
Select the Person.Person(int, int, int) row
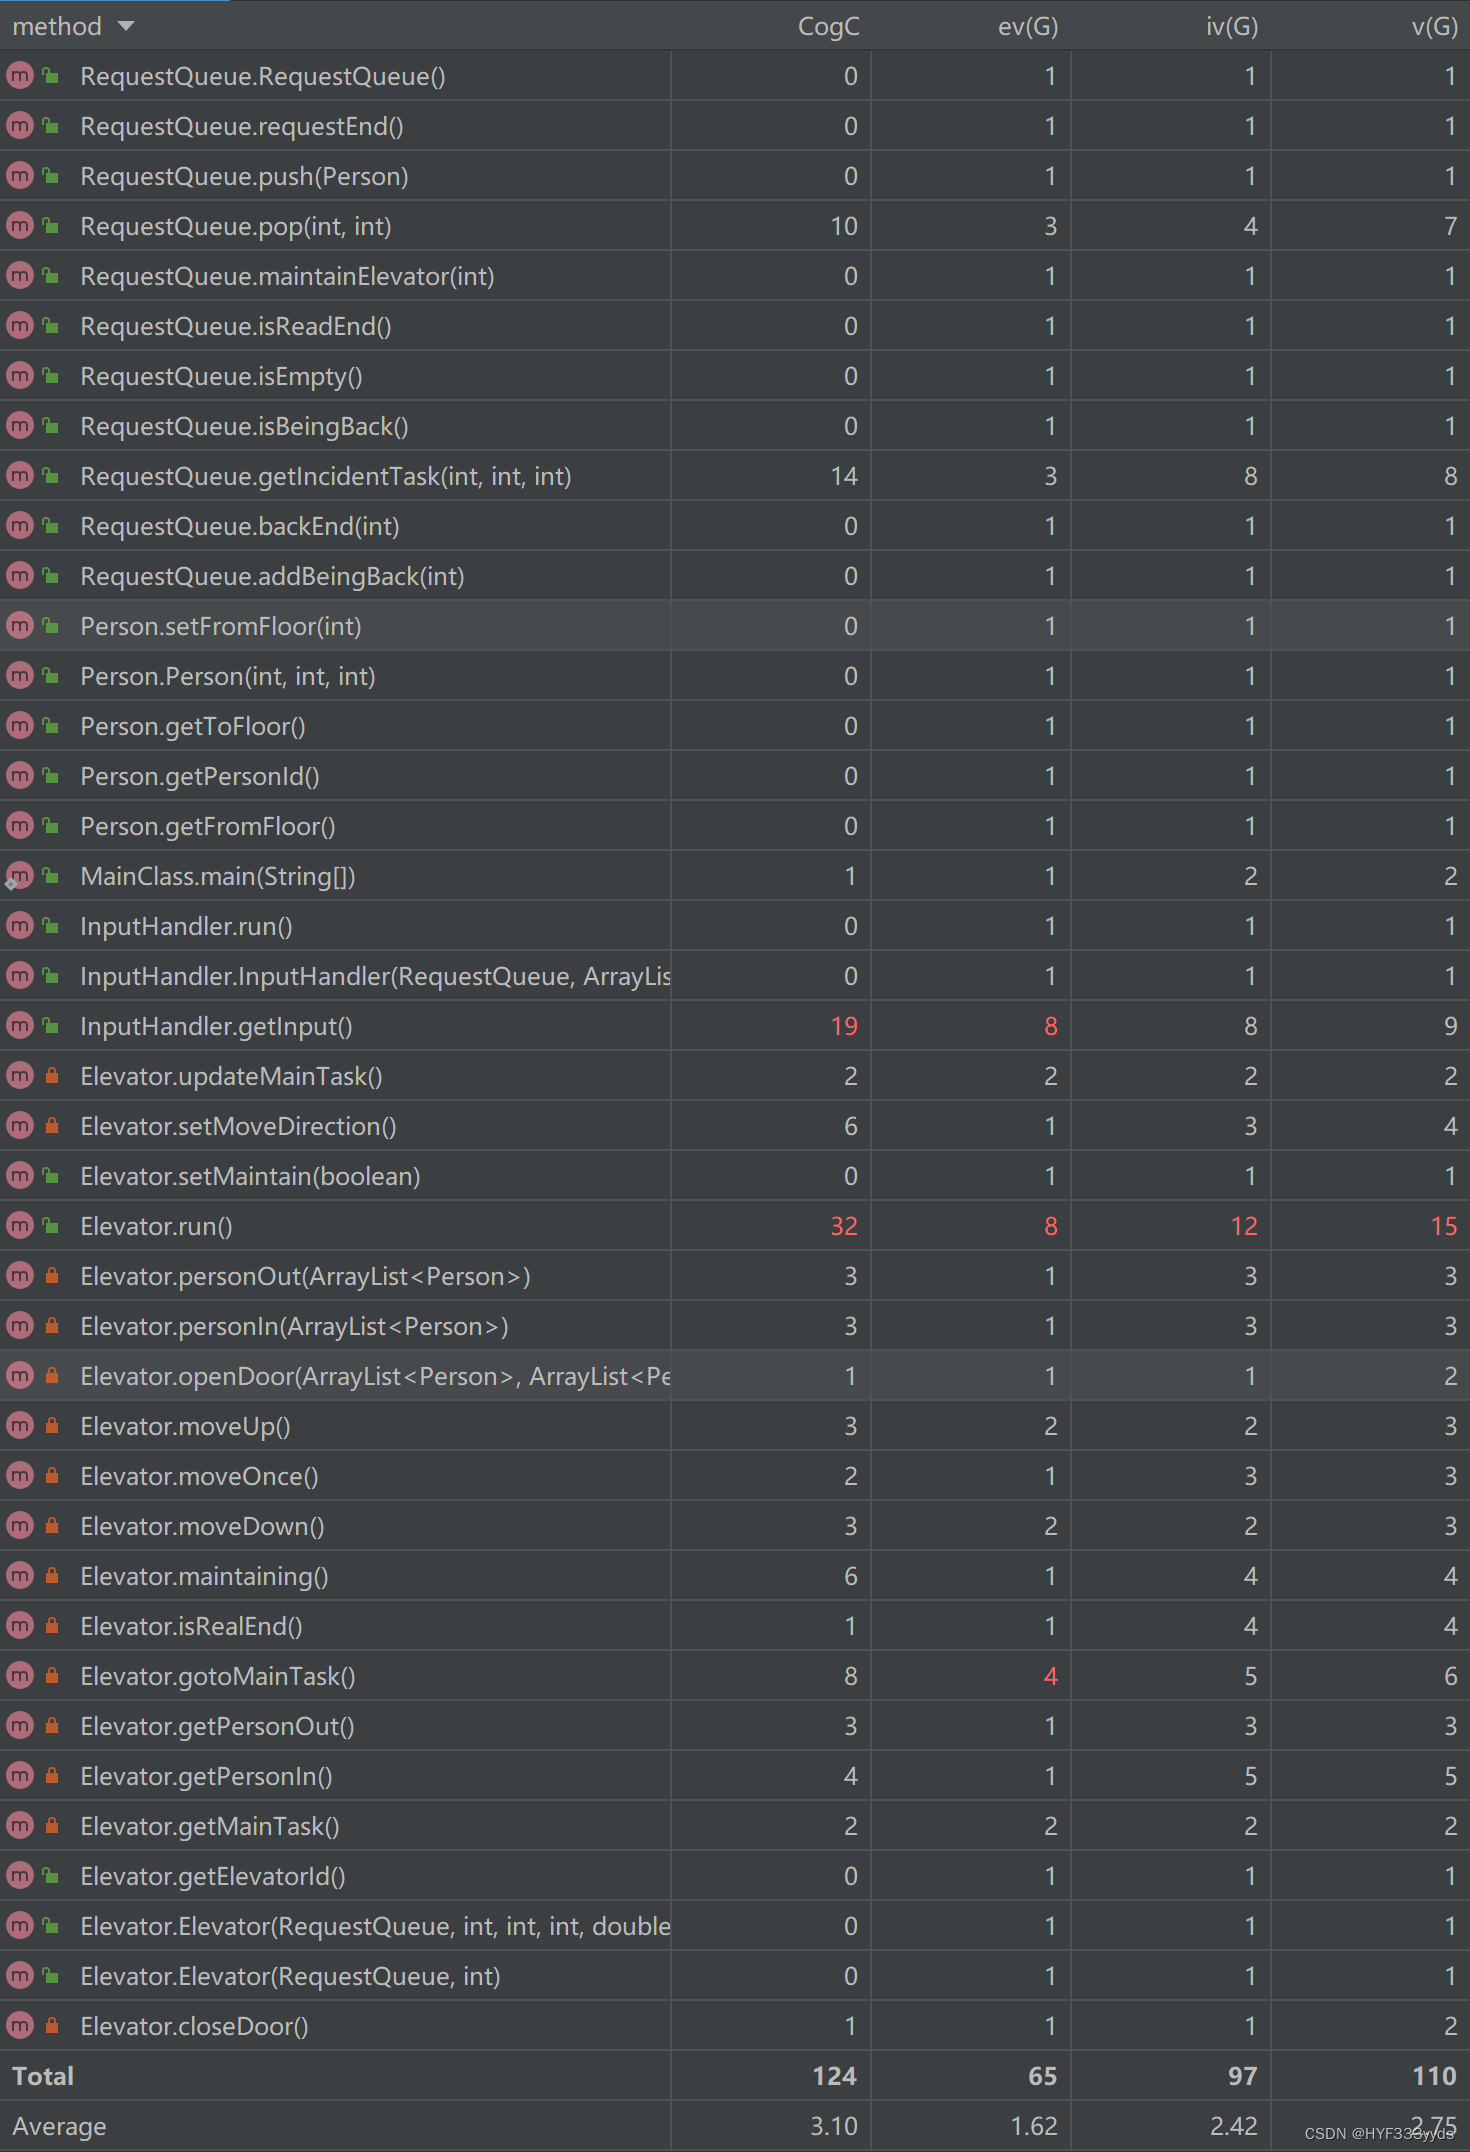click(x=735, y=676)
